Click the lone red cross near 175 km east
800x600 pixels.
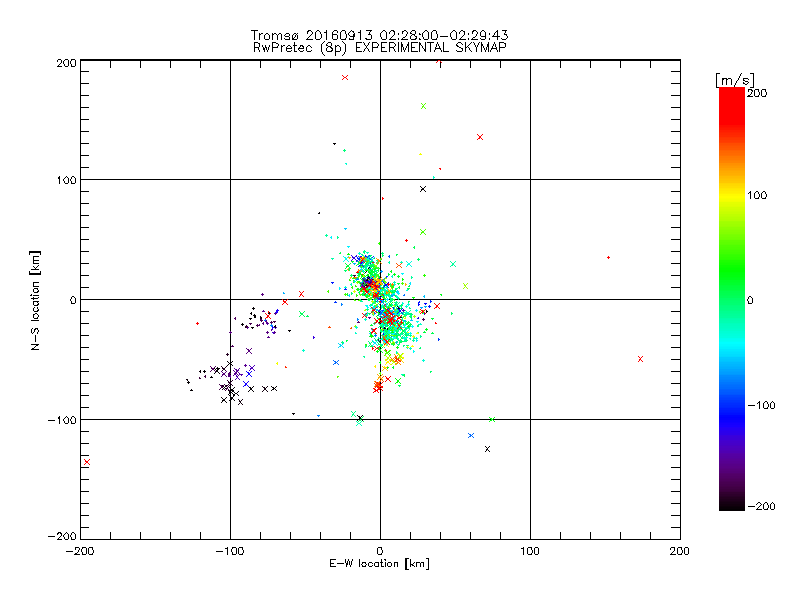coord(640,359)
